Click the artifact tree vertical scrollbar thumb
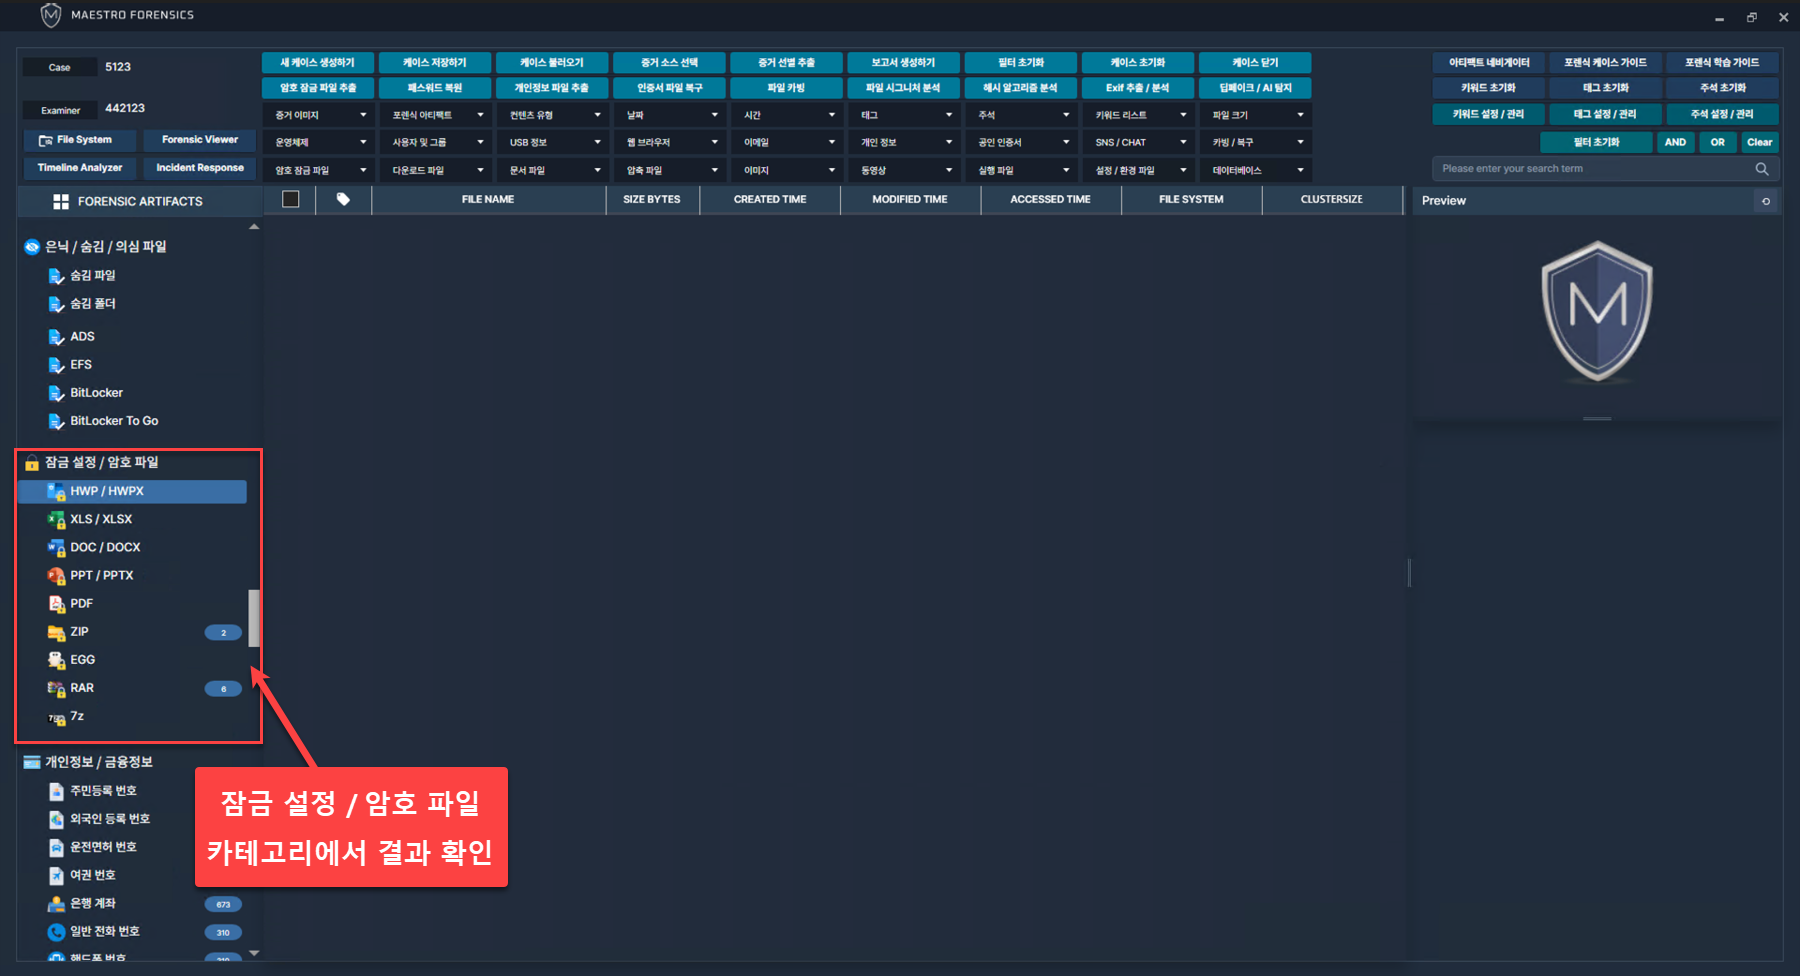Image resolution: width=1800 pixels, height=976 pixels. coord(254,618)
